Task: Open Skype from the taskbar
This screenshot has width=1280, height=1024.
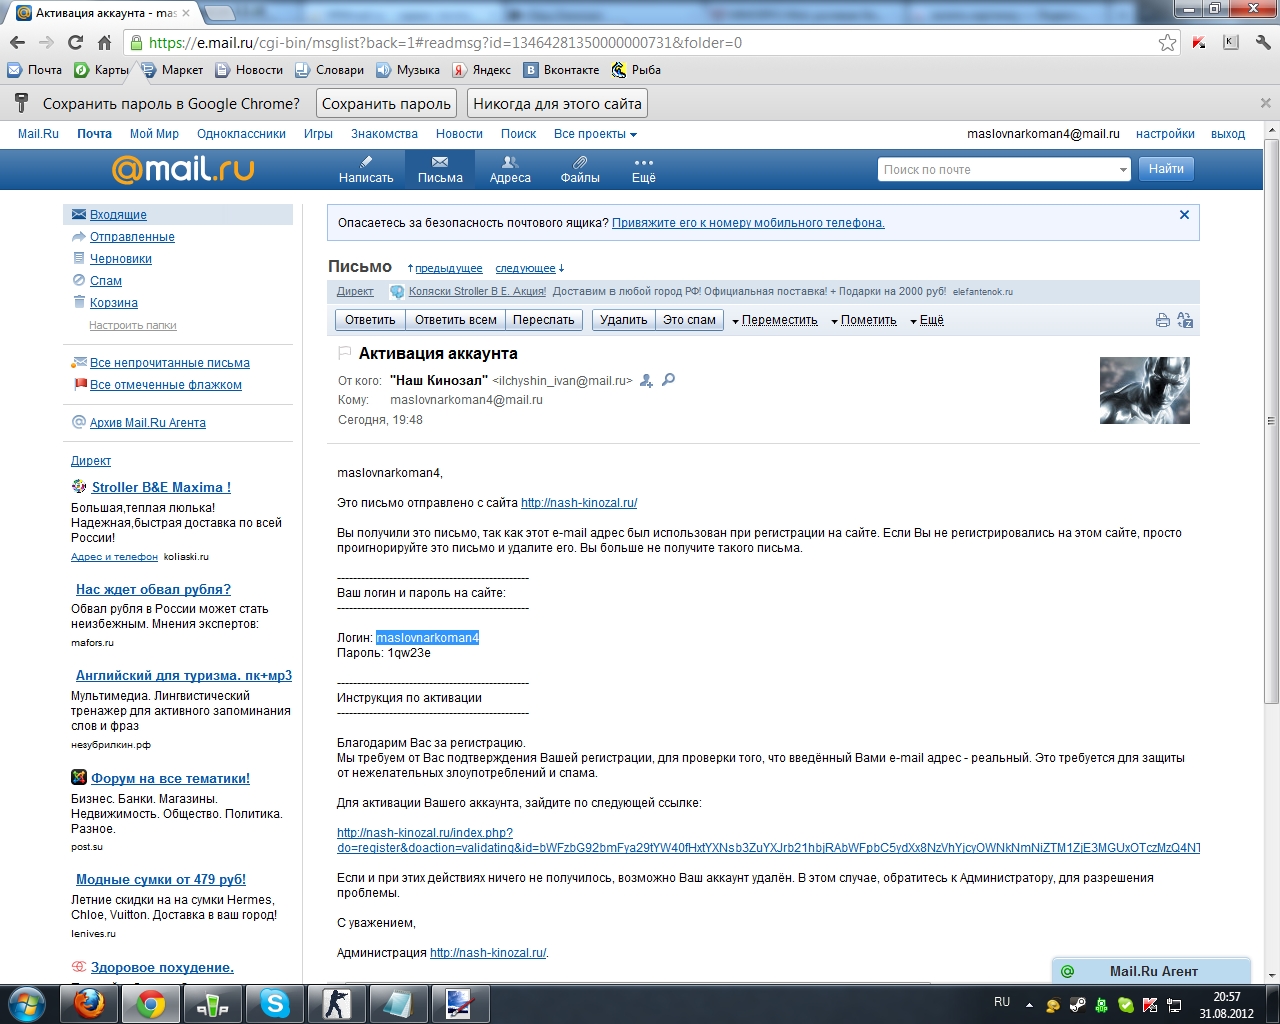Action: point(274,1003)
